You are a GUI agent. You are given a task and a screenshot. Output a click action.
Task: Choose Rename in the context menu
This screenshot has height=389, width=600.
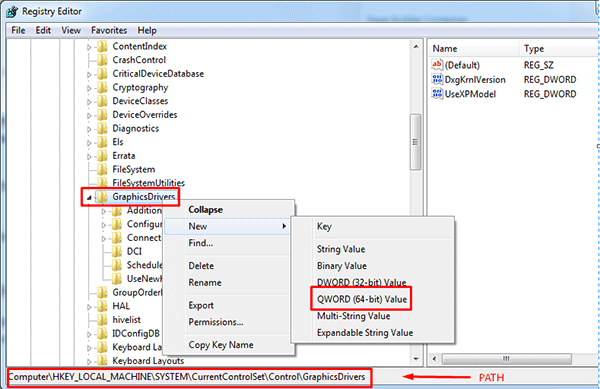(228, 283)
